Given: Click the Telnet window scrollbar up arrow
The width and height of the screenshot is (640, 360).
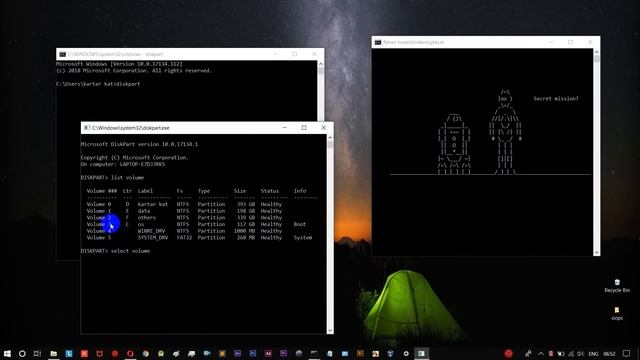Looking at the screenshot, I should click(x=596, y=52).
